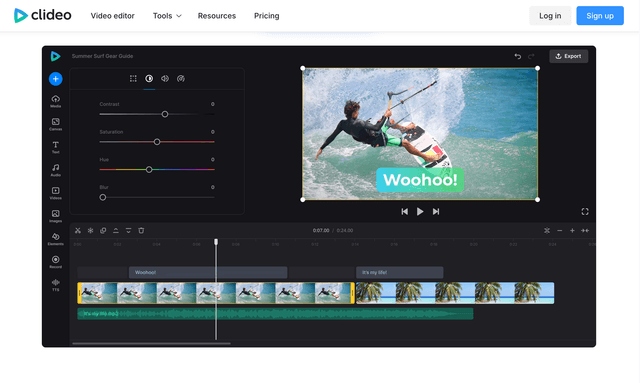Play the video preview
The height and width of the screenshot is (383, 640).
[420, 212]
